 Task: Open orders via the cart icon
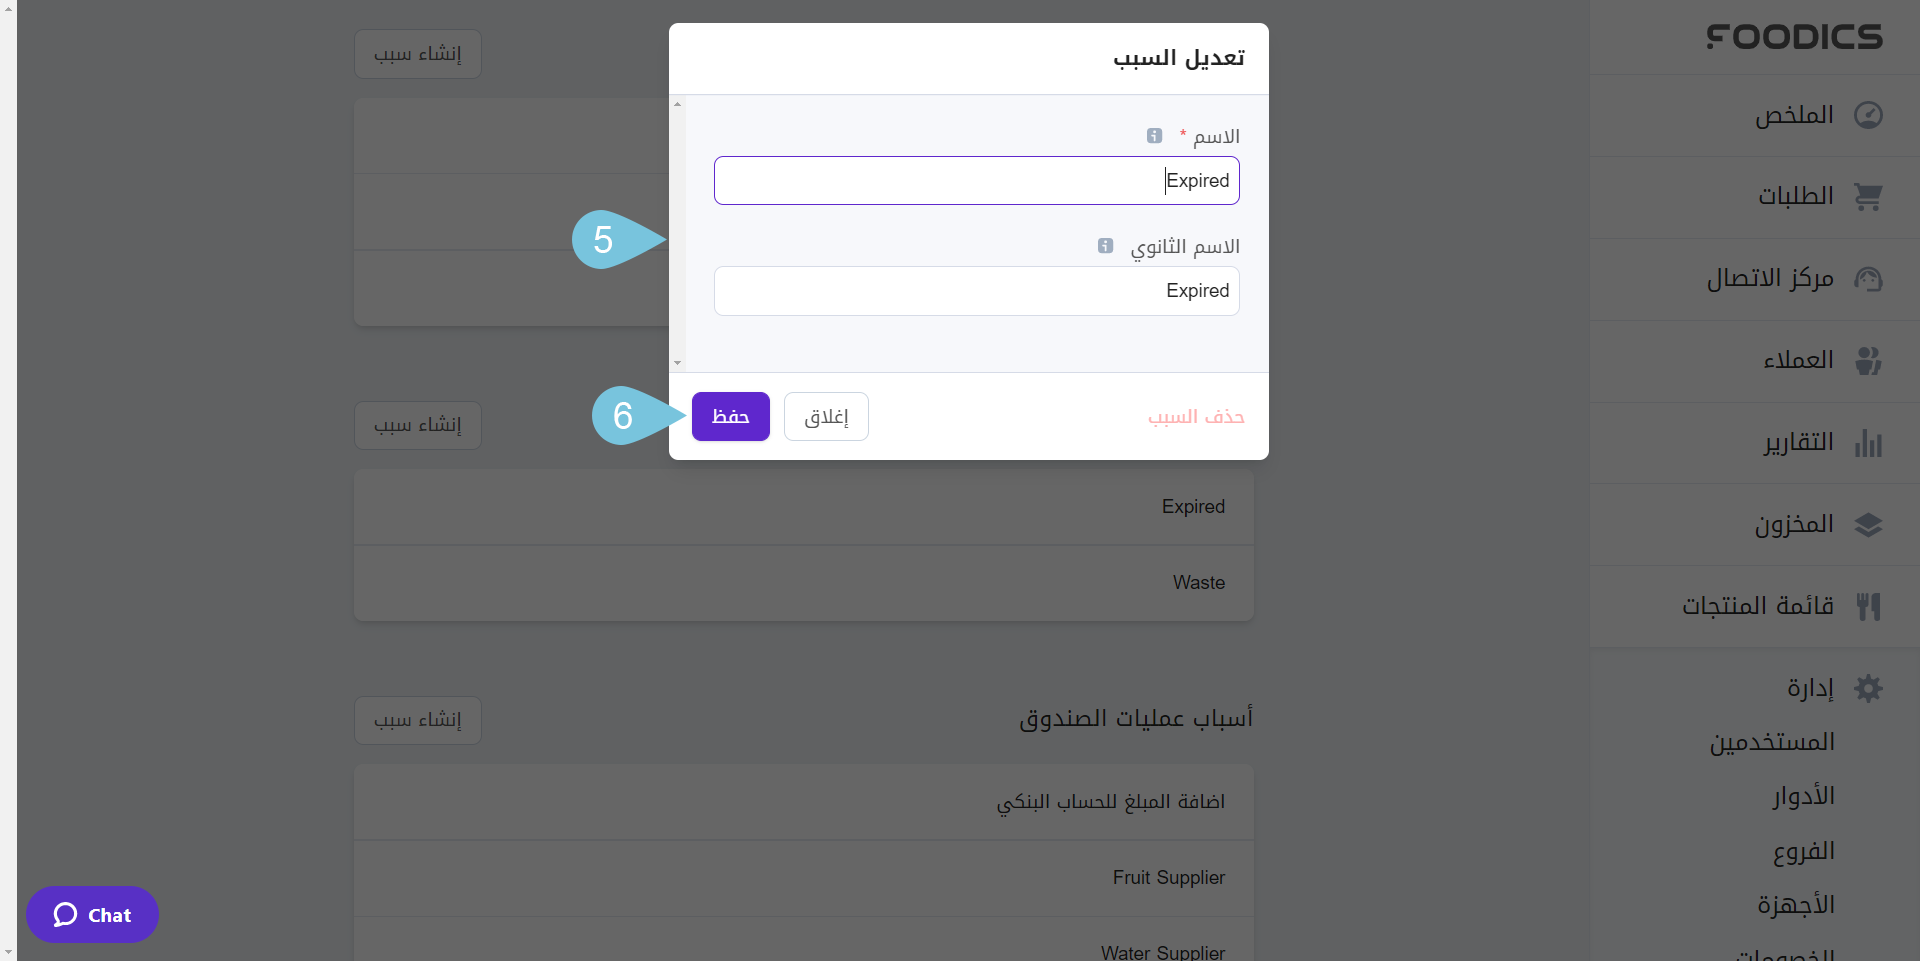coord(1868,197)
